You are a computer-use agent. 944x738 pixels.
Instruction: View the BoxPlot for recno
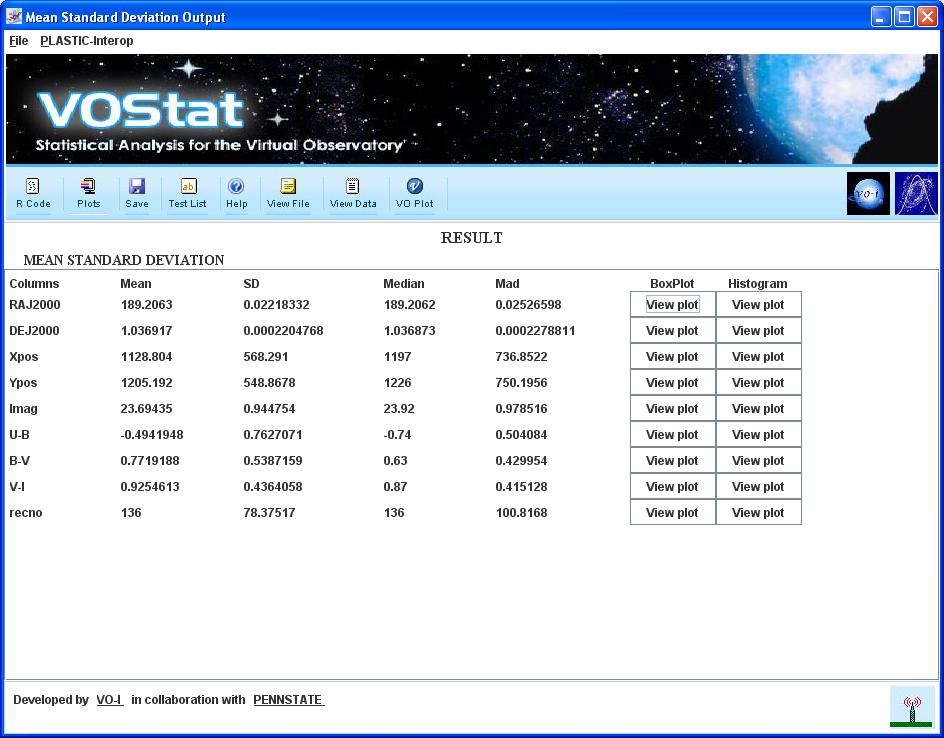[x=672, y=512]
